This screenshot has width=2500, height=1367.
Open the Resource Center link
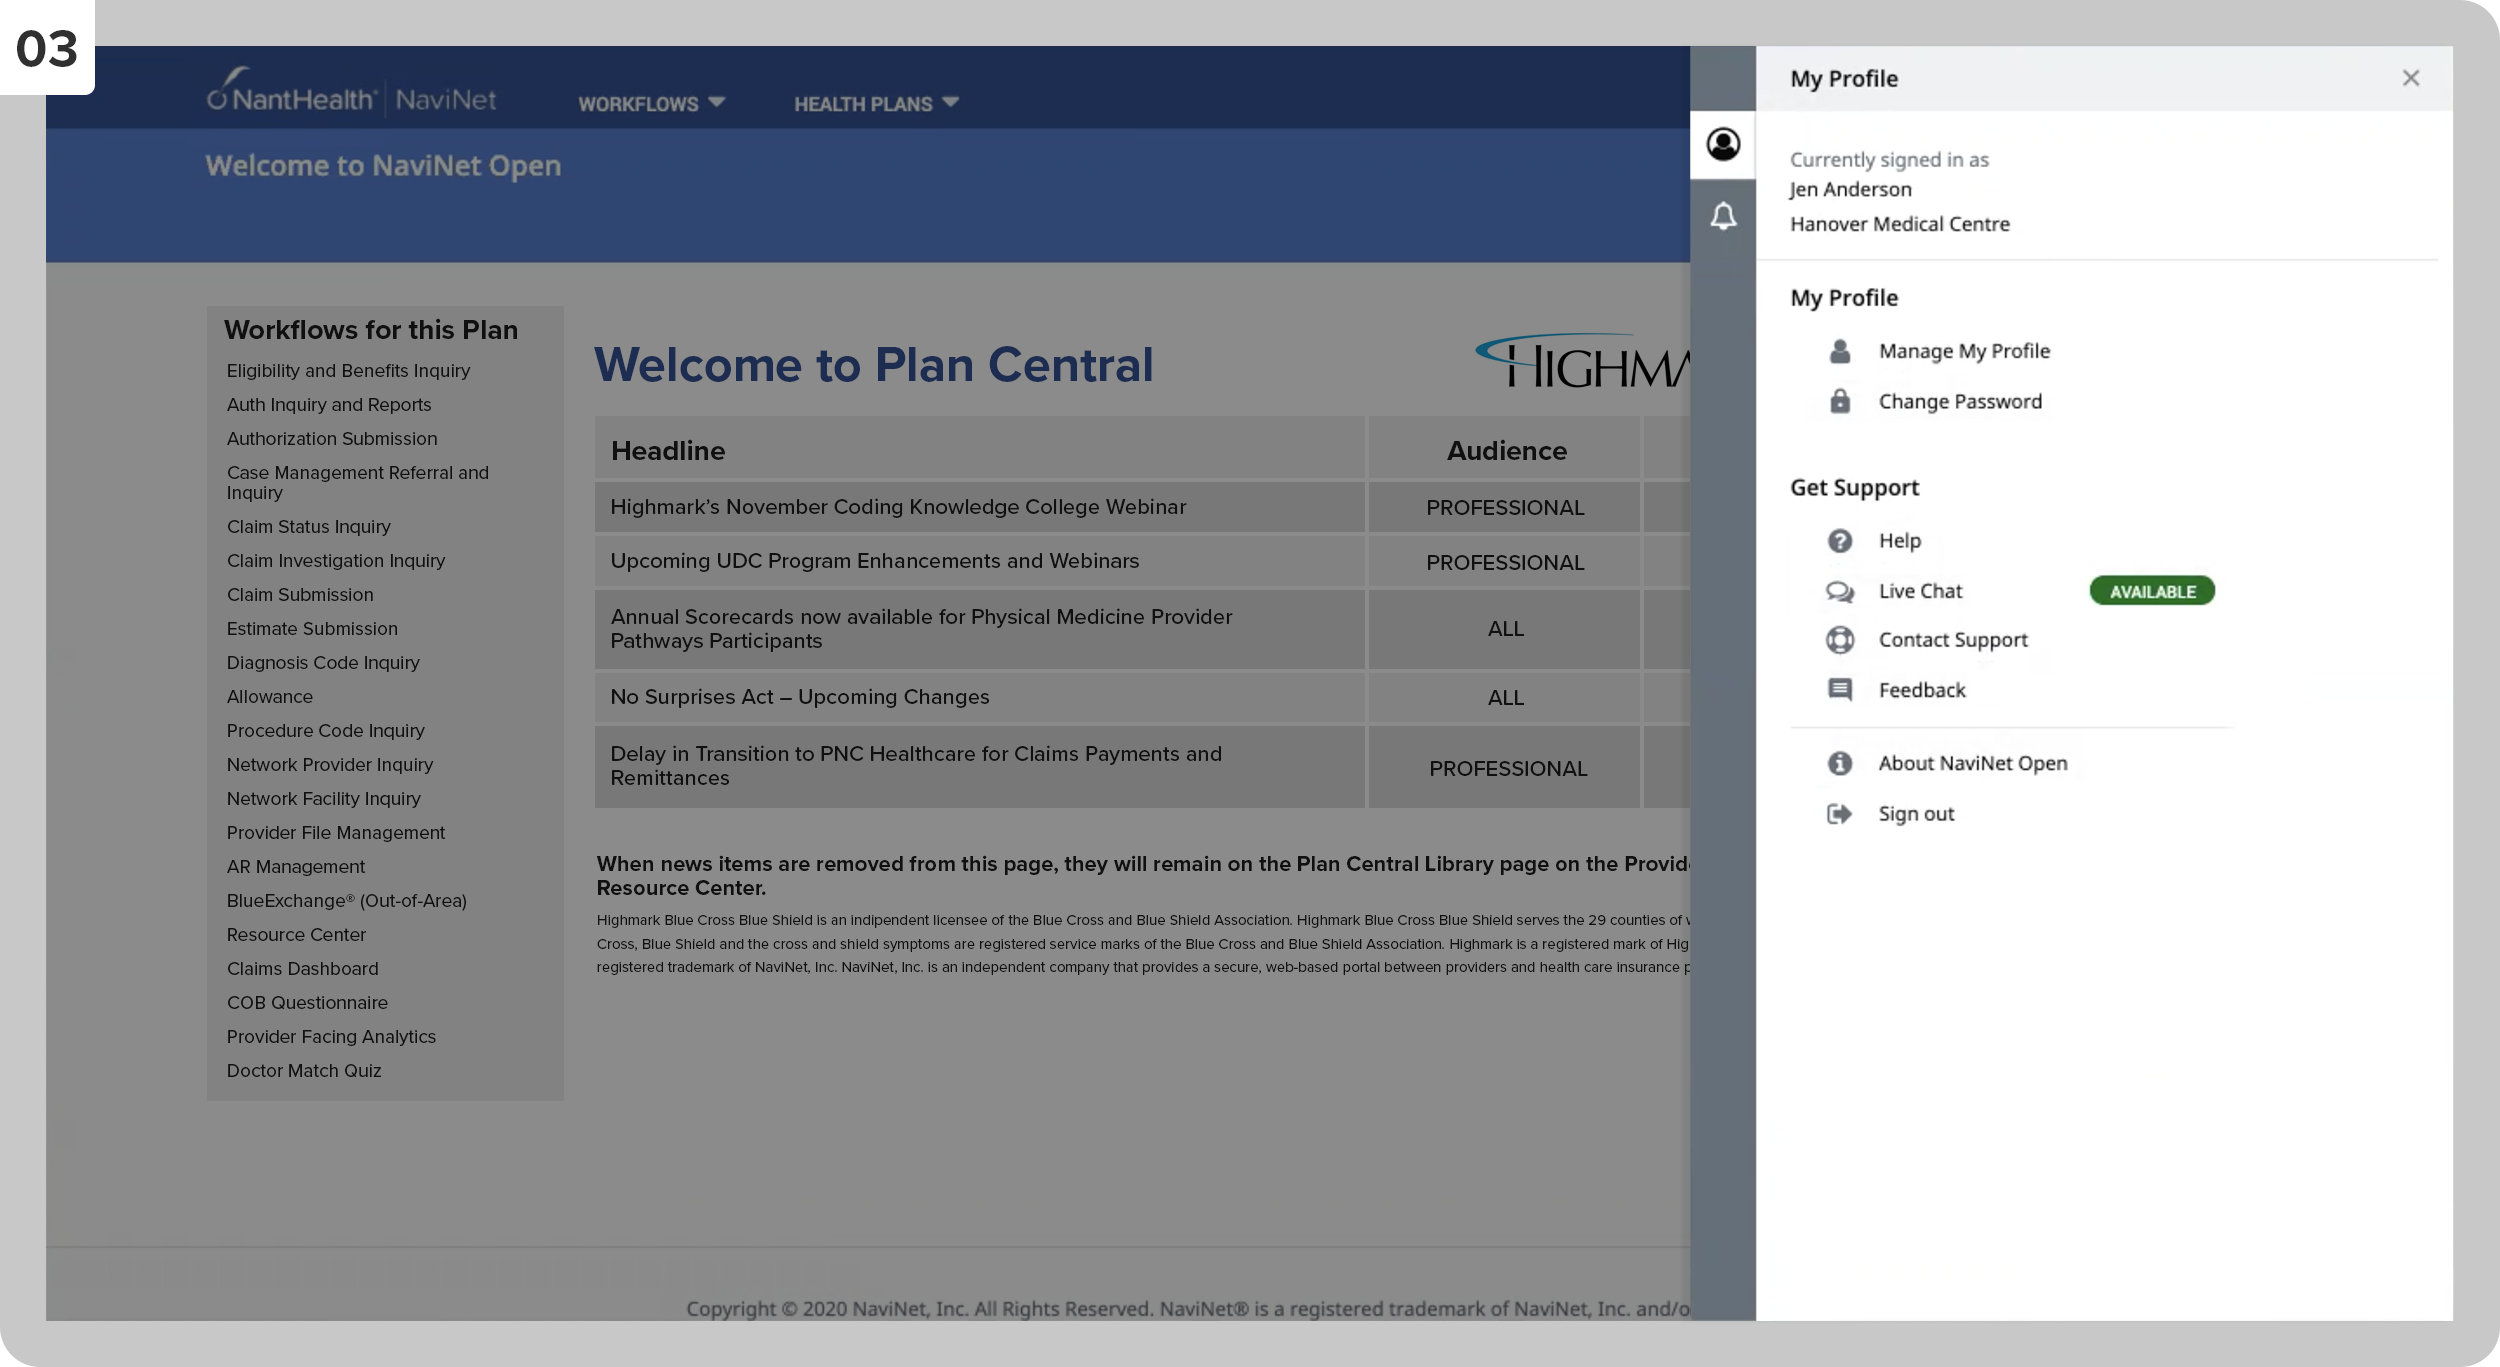tap(296, 935)
